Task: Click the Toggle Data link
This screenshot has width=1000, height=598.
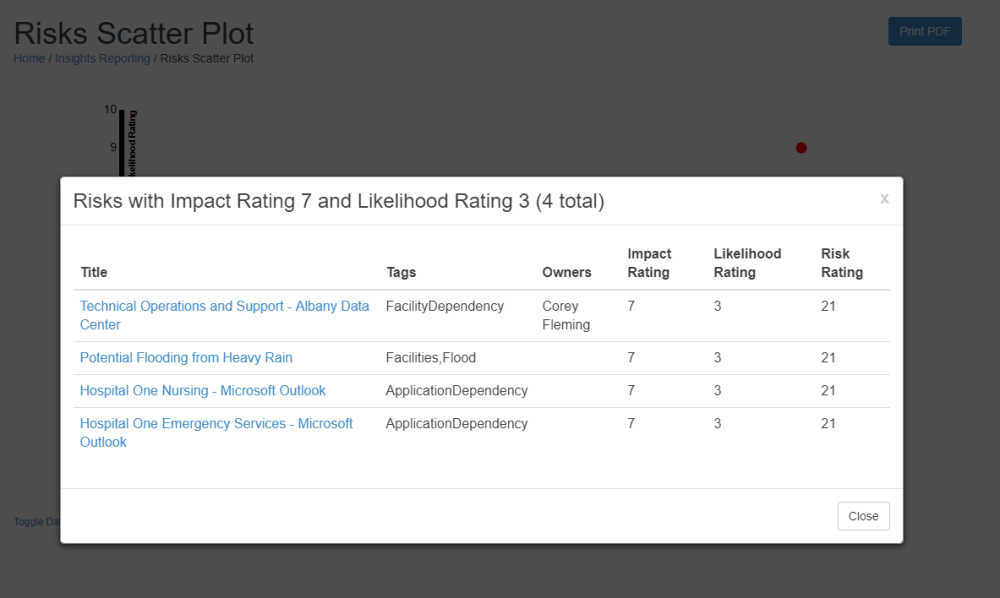Action: [37, 521]
